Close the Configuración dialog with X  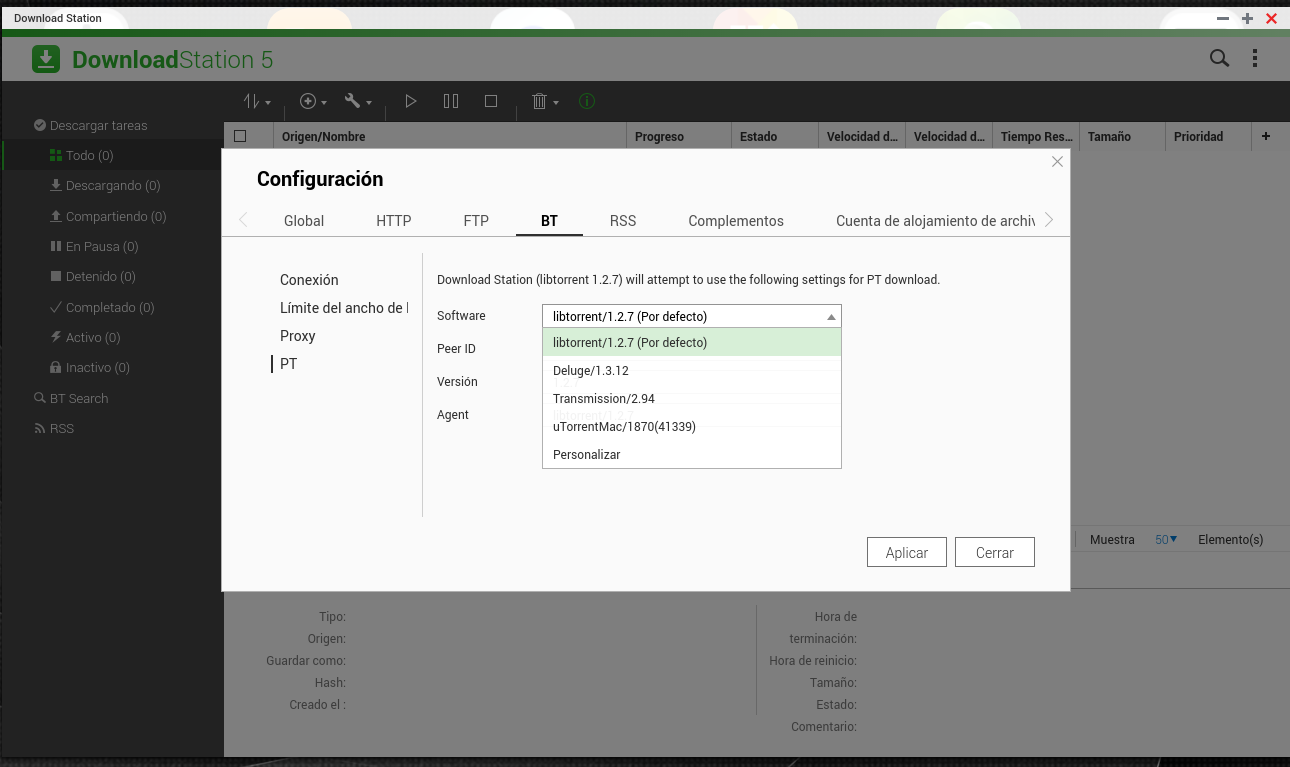[1057, 162]
